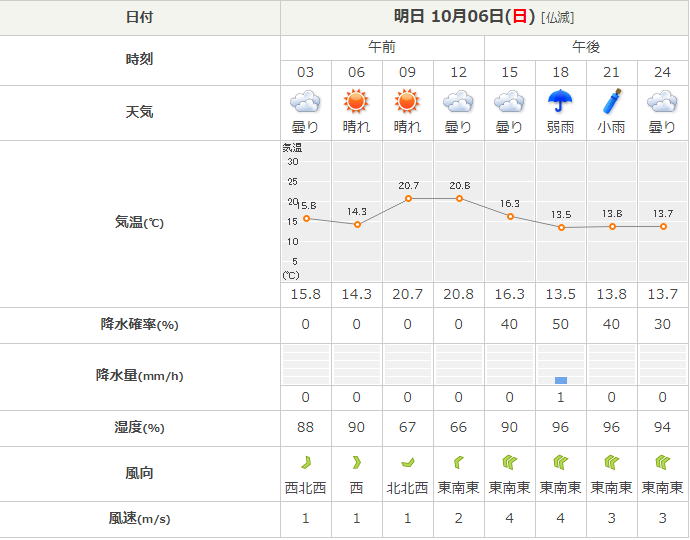Click the 15.8 temperature value cell
This screenshot has width=690, height=540.
(x=305, y=294)
